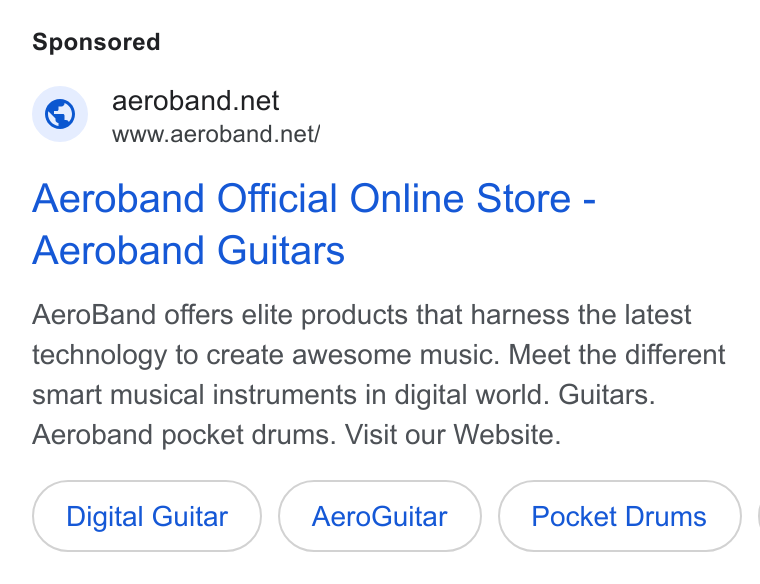Click the 'AeroBand offers elite products' line
Screen dimensions: 760x584
[362, 315]
